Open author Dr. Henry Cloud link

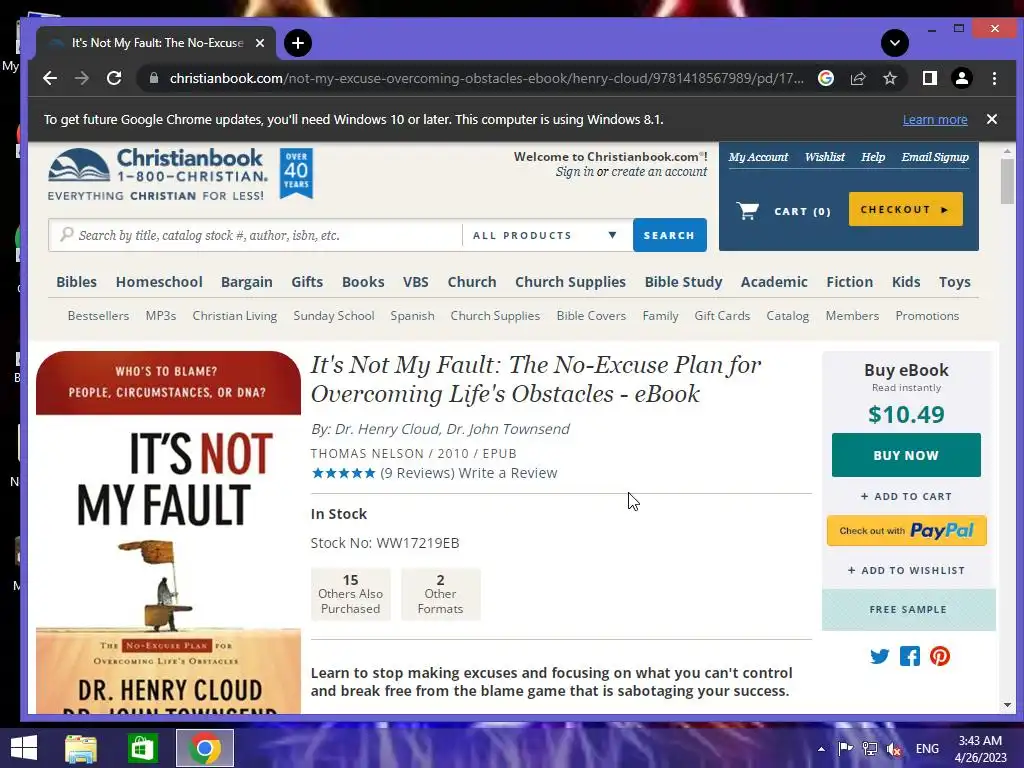[x=387, y=429]
